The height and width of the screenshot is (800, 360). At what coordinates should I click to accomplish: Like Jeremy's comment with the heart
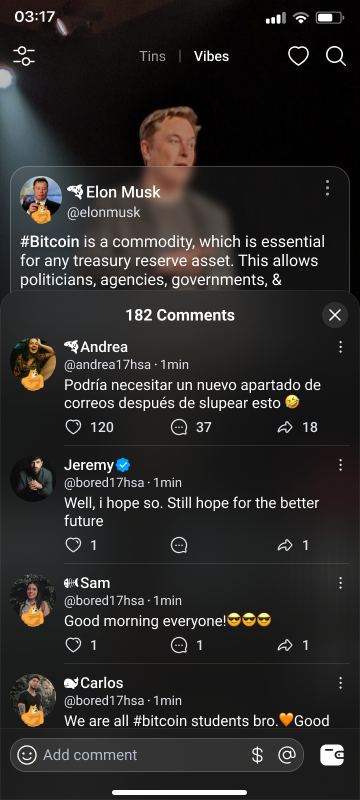[x=73, y=545]
